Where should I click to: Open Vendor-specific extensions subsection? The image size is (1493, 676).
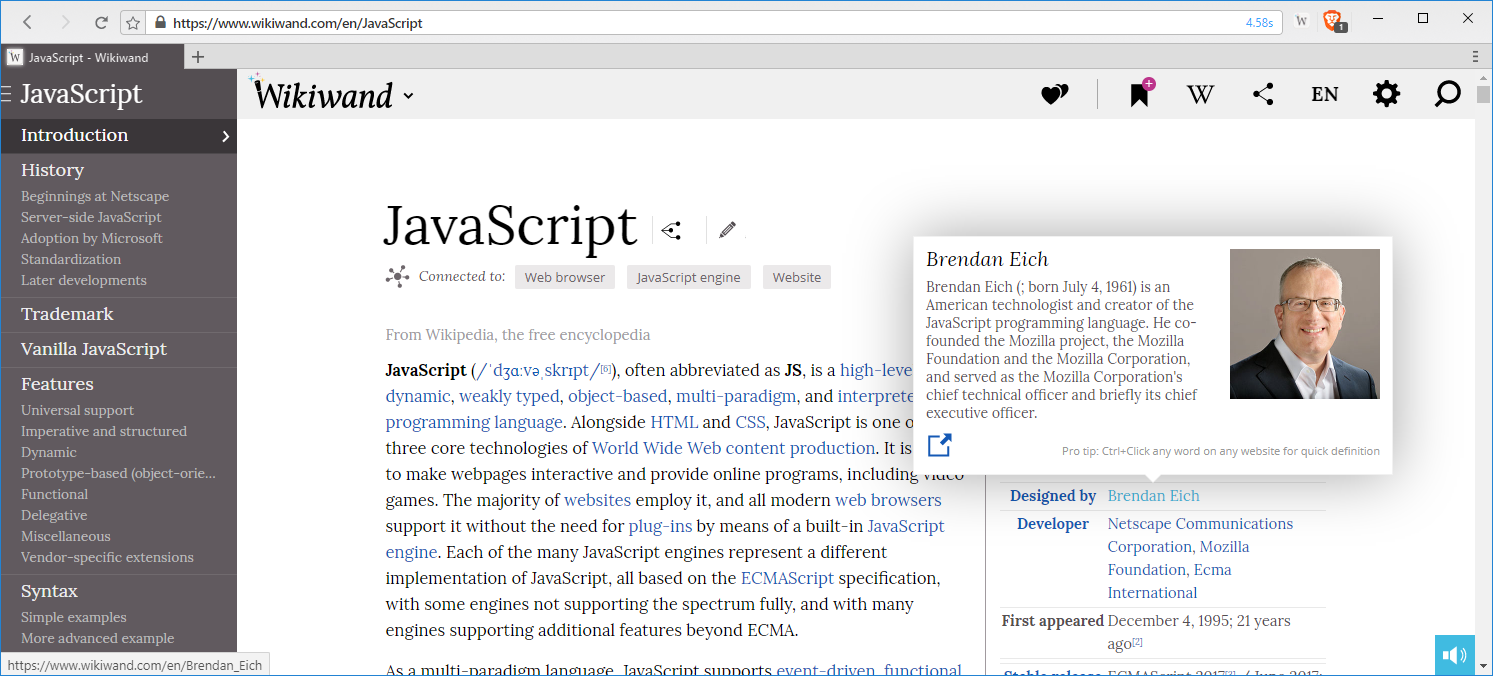pyautogui.click(x=107, y=557)
